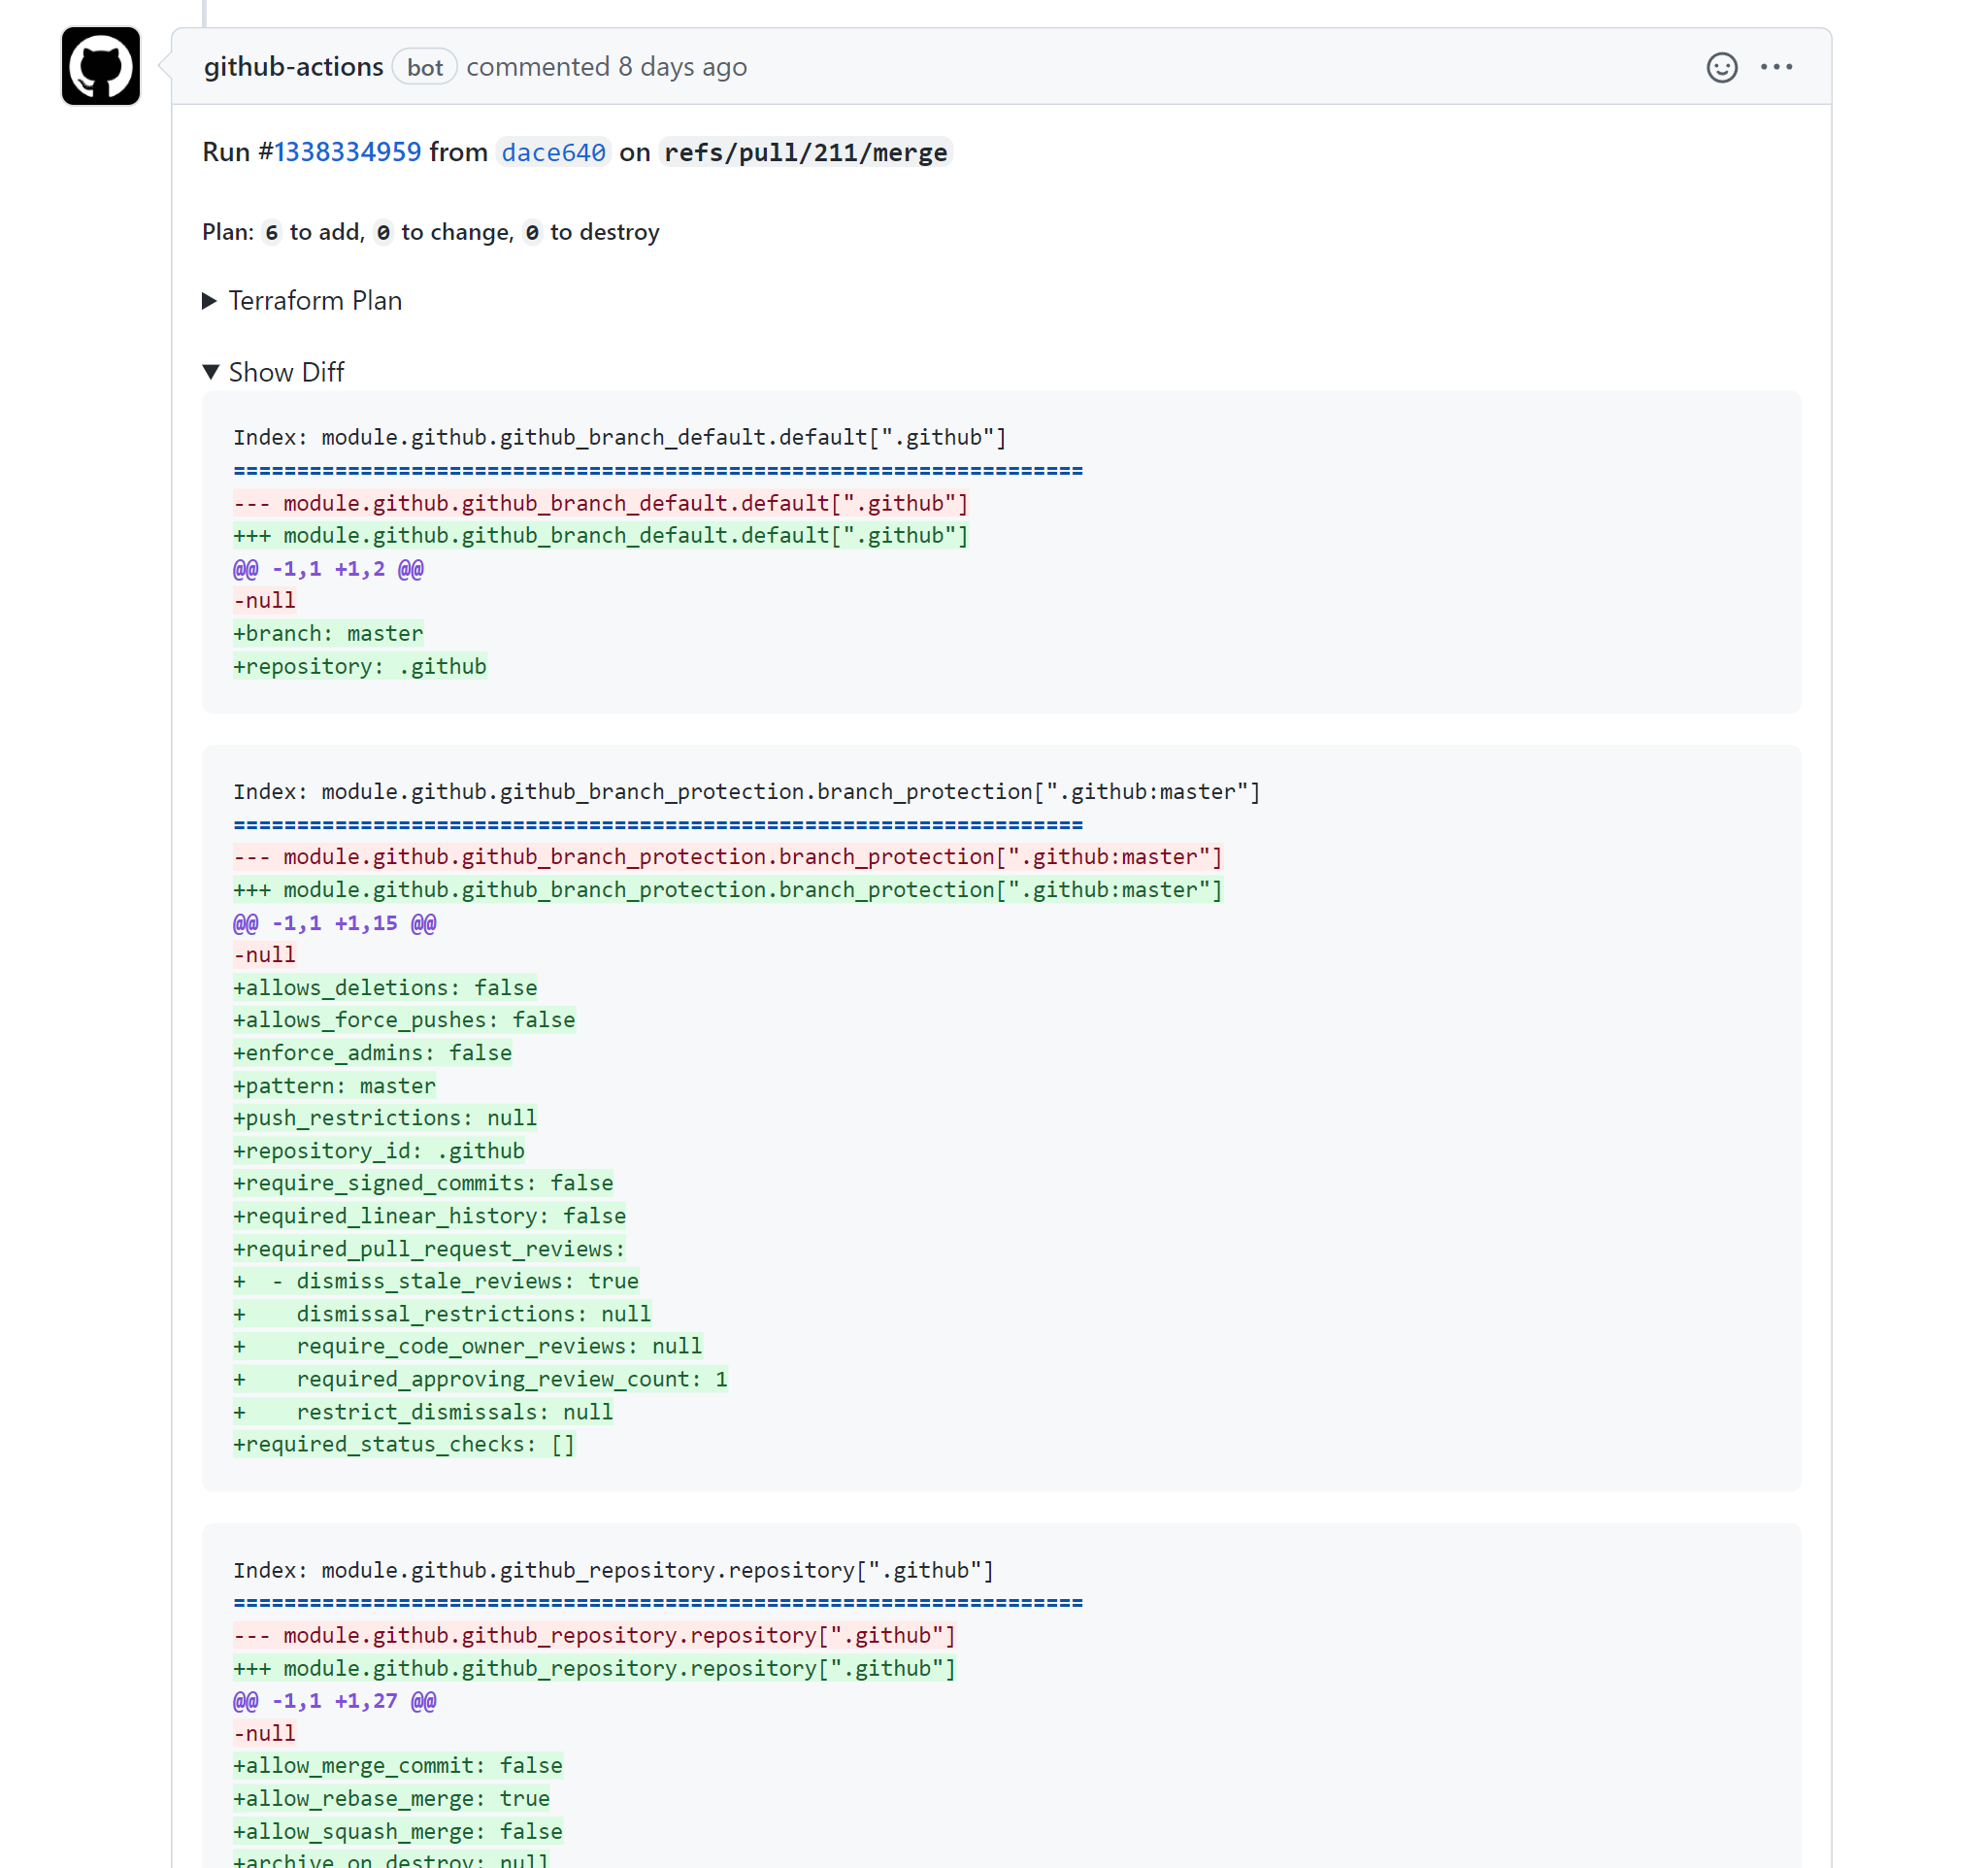Click the Plan: 6 to add summary text
The height and width of the screenshot is (1868, 1988).
tap(430, 232)
